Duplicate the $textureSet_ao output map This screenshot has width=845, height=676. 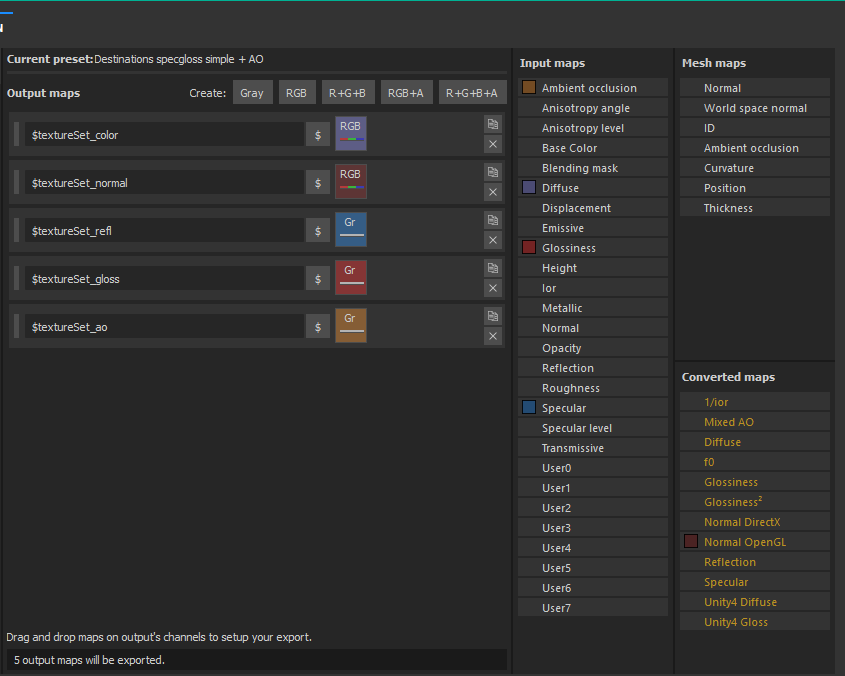click(493, 316)
